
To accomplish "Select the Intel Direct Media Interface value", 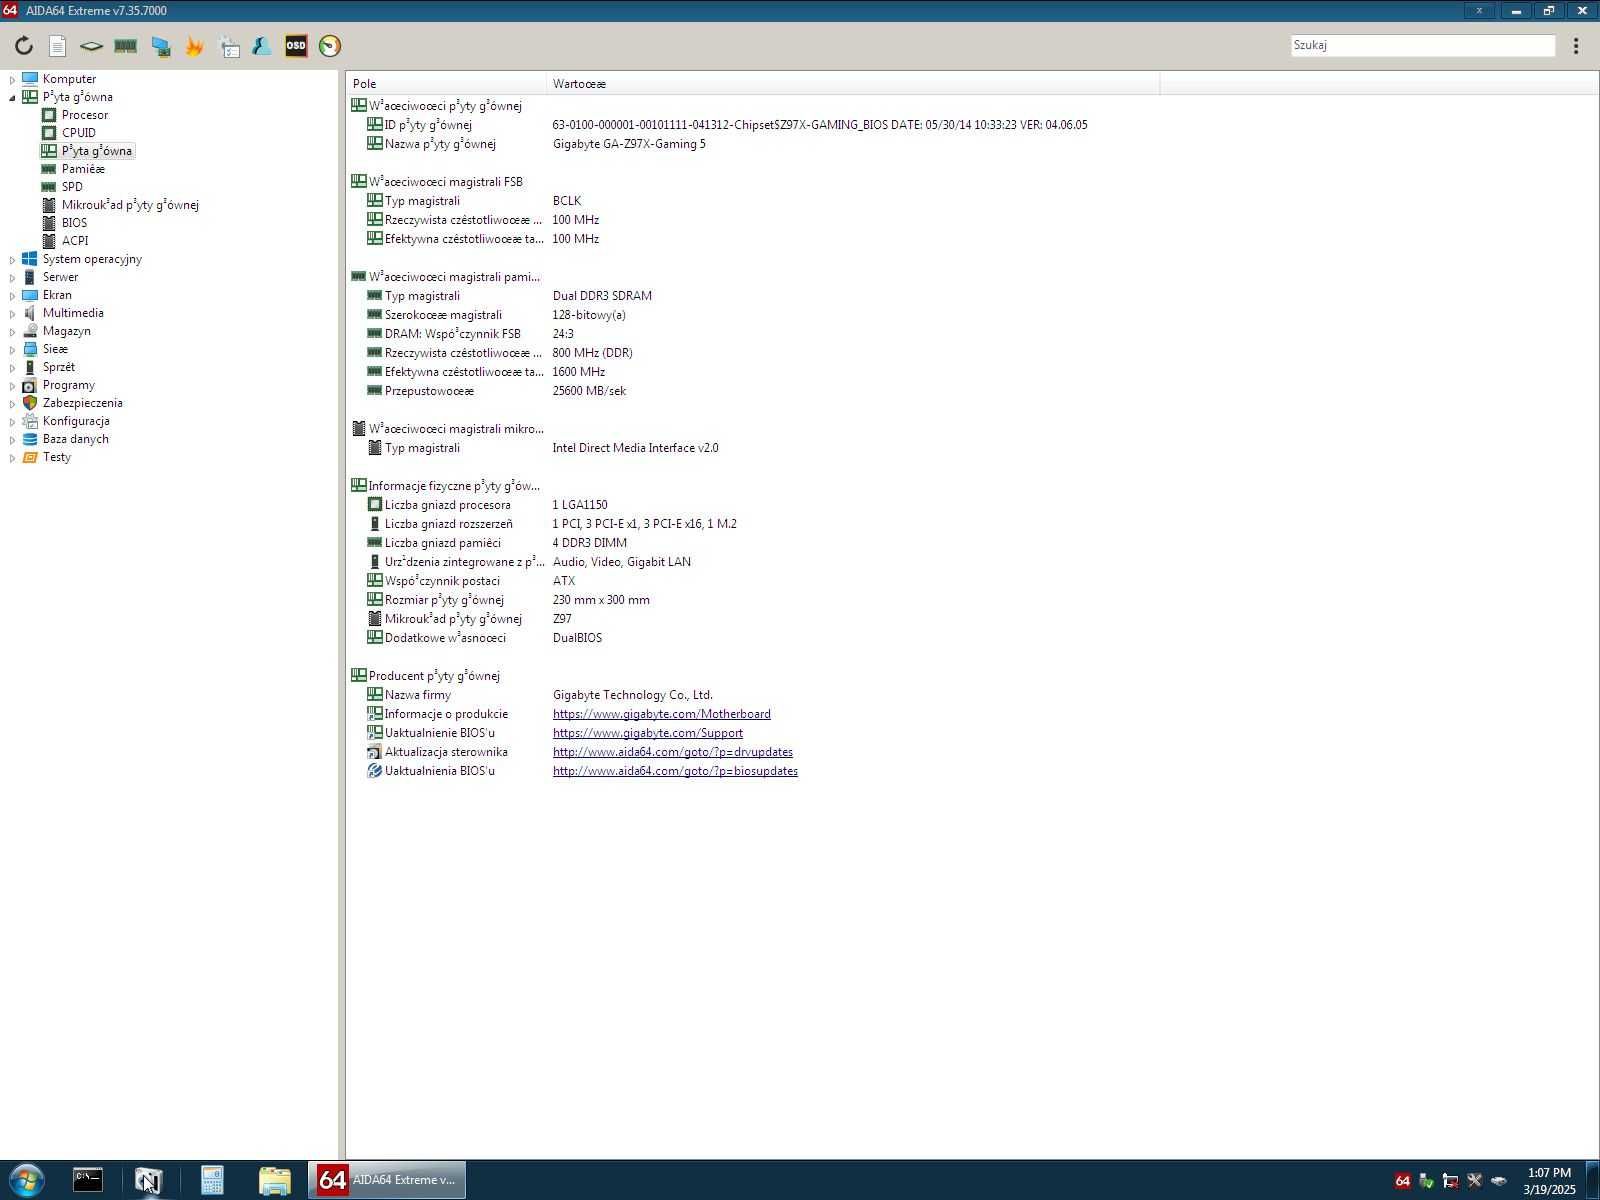I will tap(635, 448).
